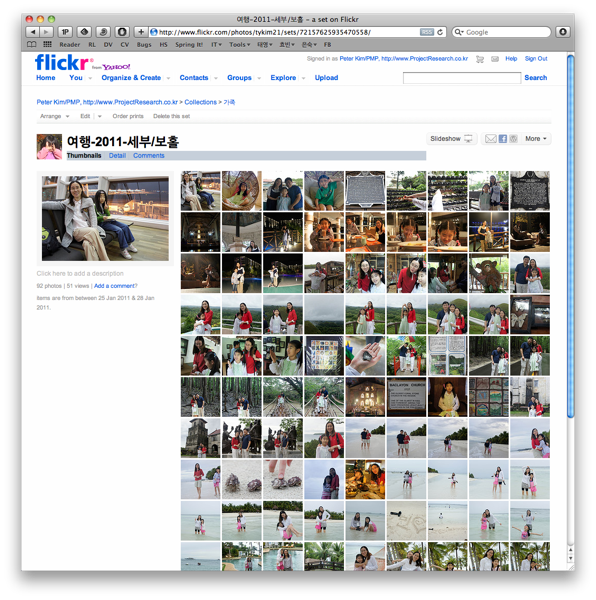Click the swirl toolbar button
Screen dimensions: 596x600
(x=103, y=32)
